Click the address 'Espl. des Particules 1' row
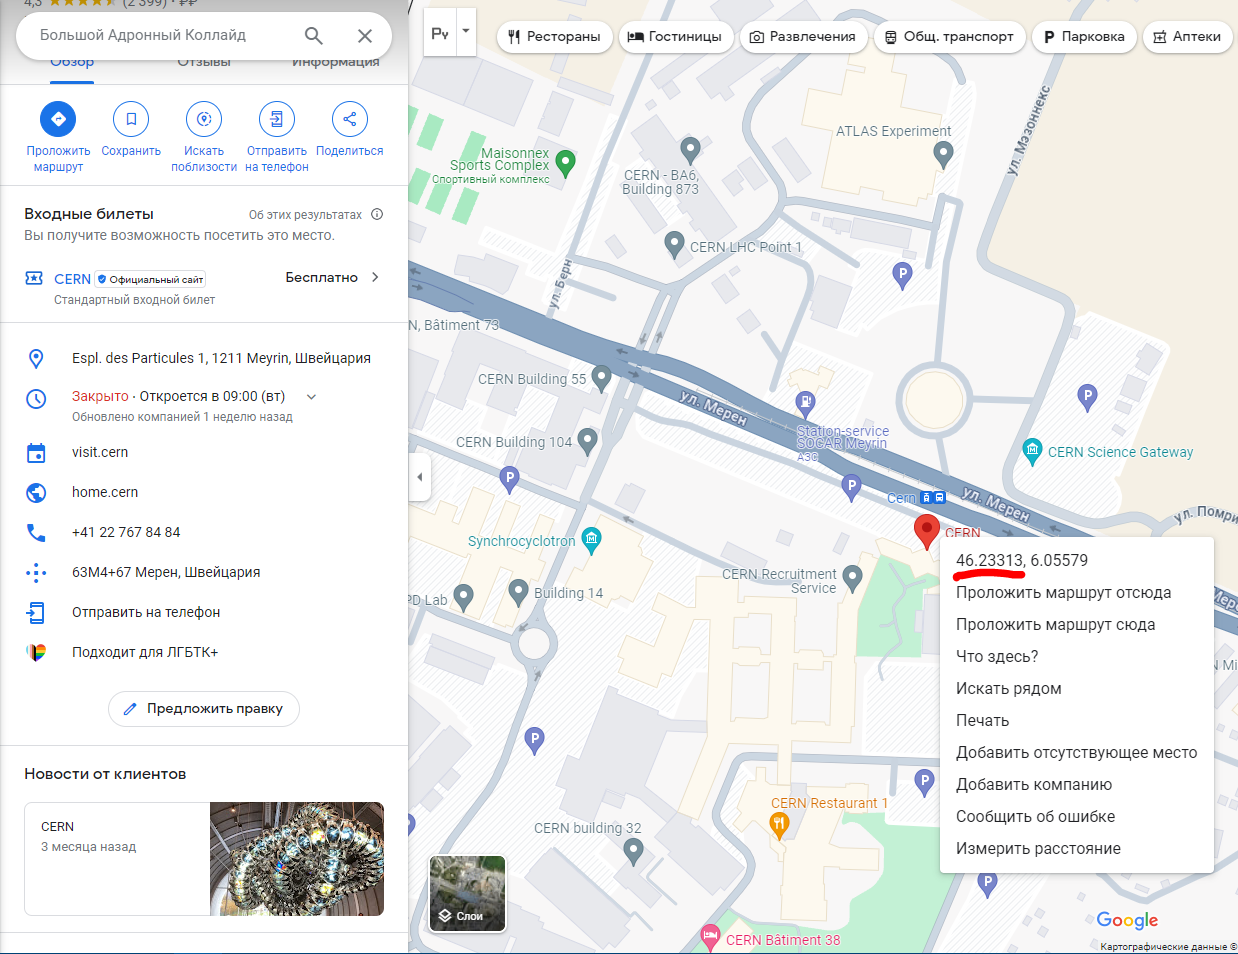 coord(204,358)
